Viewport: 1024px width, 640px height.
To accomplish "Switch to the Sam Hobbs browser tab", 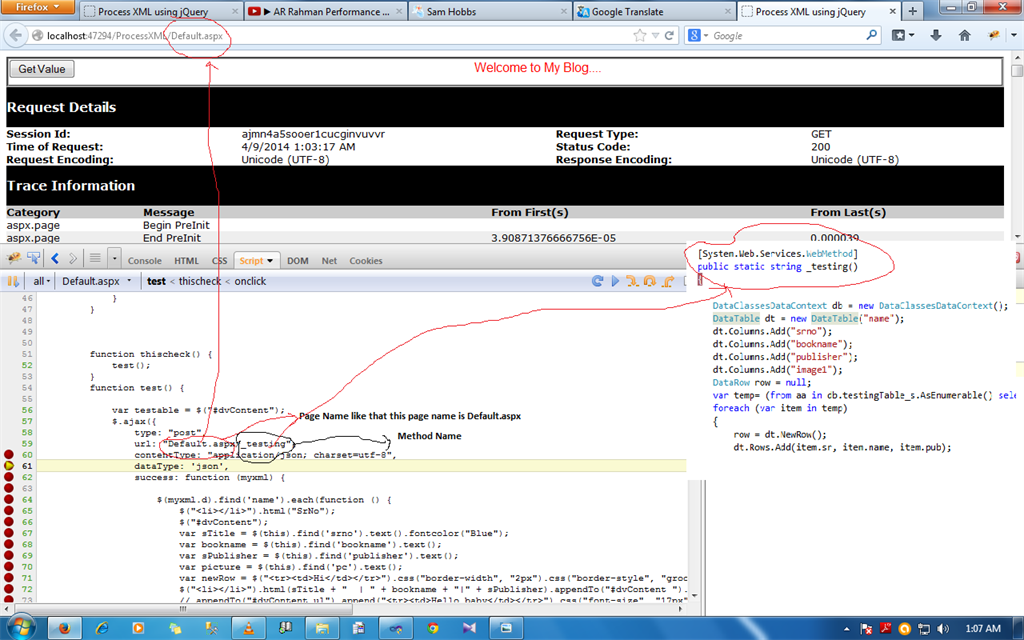I will (490, 11).
